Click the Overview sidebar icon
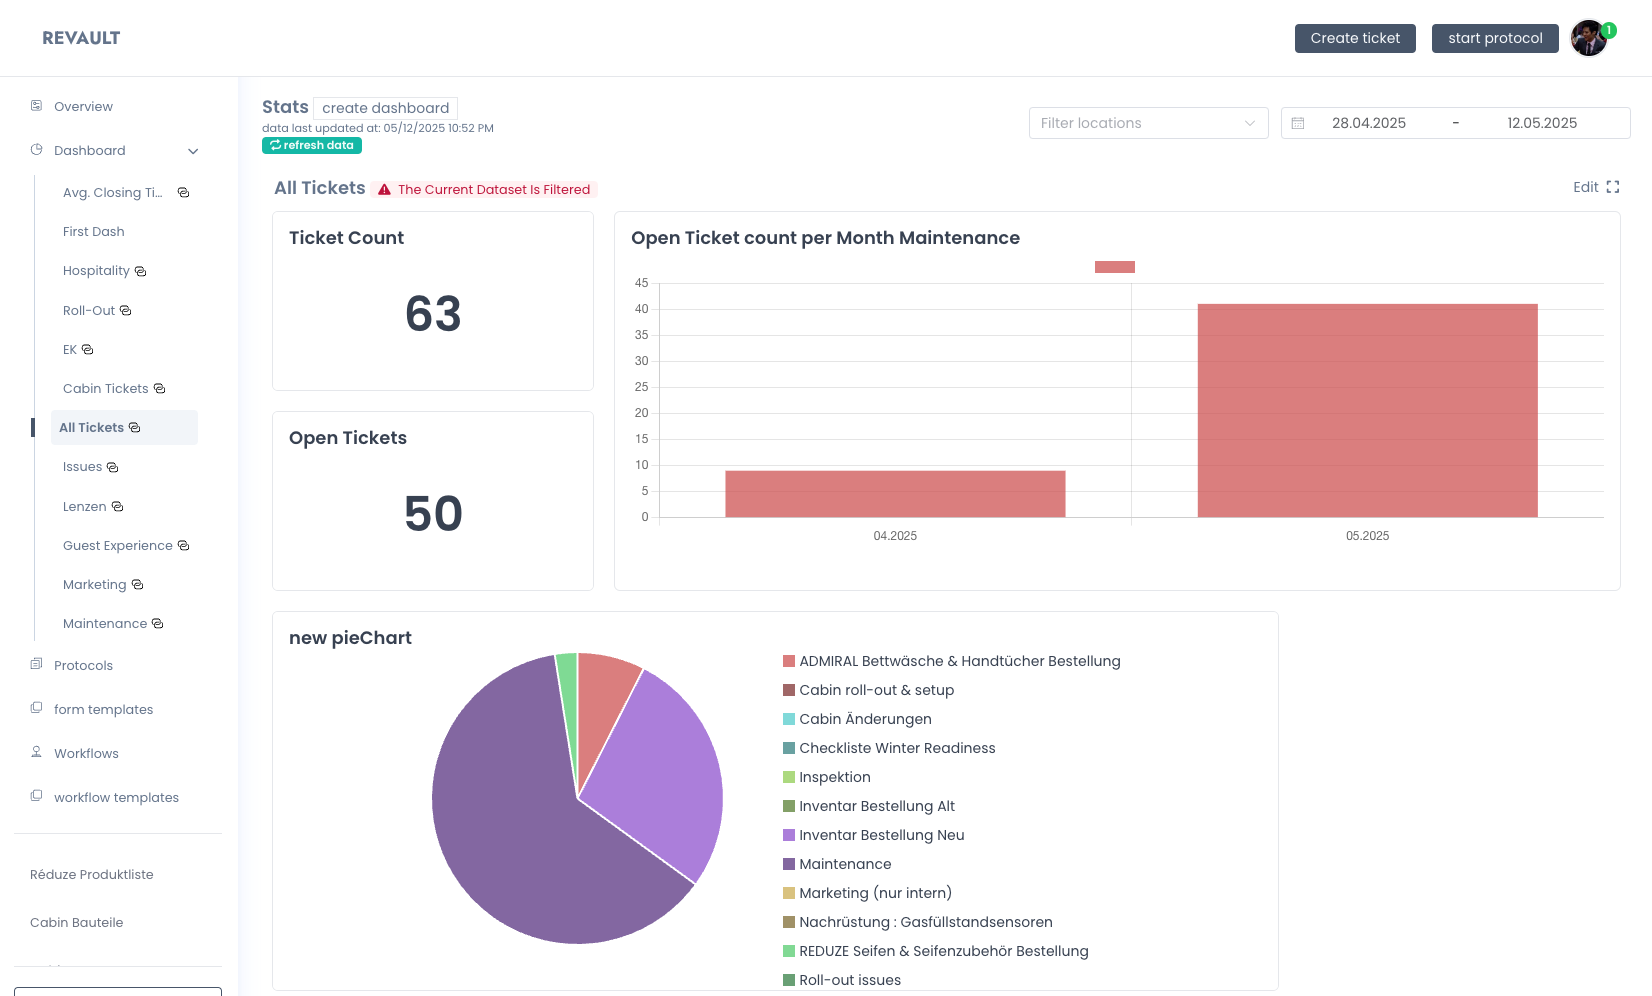This screenshot has height=996, width=1652. (x=36, y=105)
